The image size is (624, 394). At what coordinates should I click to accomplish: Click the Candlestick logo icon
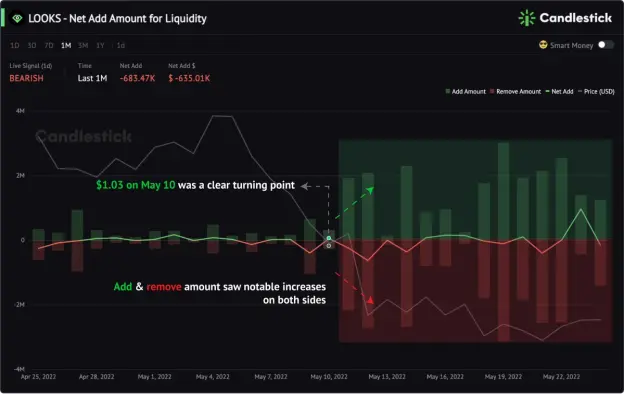[527, 18]
